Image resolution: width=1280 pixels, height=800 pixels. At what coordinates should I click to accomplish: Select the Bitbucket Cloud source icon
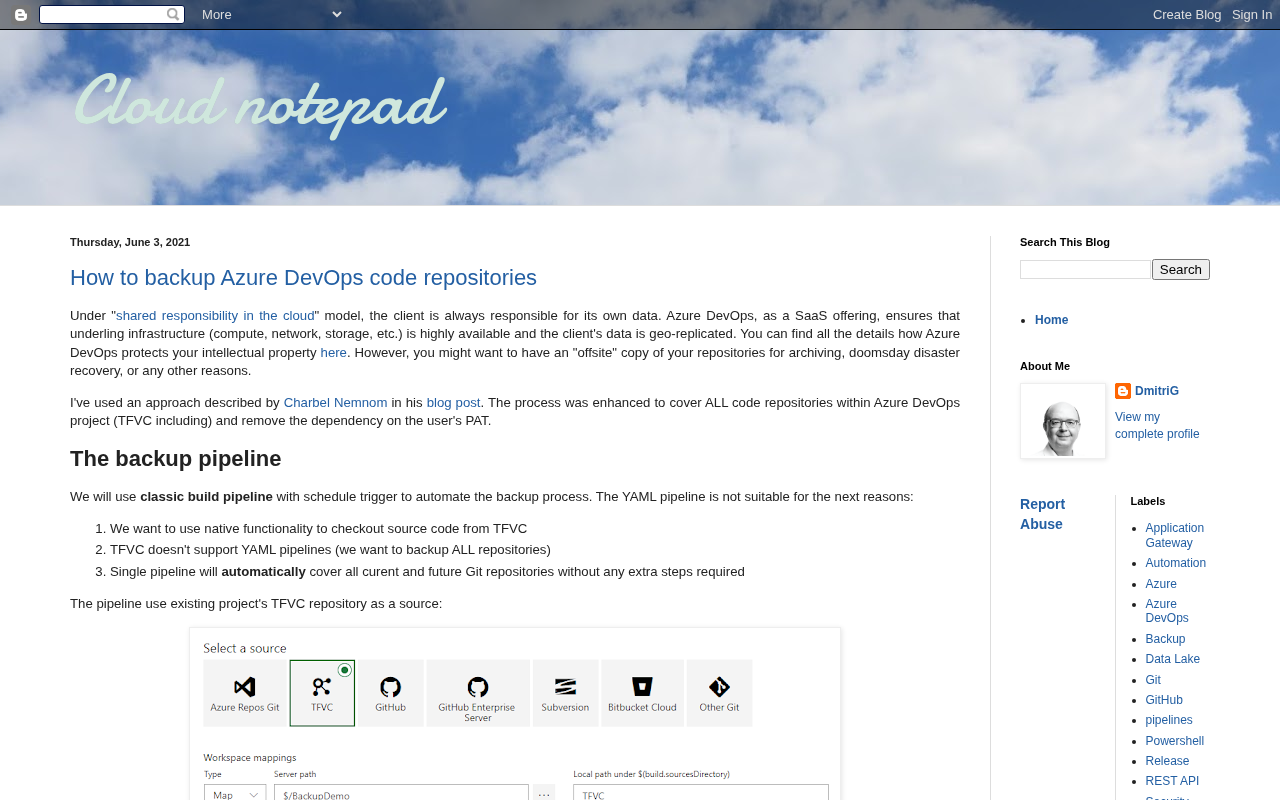[642, 687]
